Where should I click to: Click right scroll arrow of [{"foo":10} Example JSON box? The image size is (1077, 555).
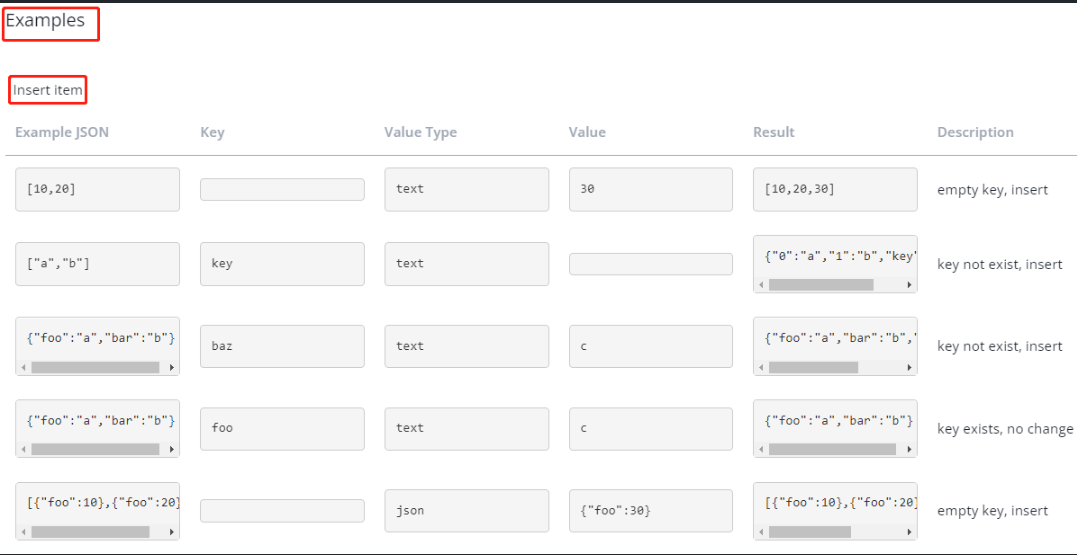click(171, 532)
